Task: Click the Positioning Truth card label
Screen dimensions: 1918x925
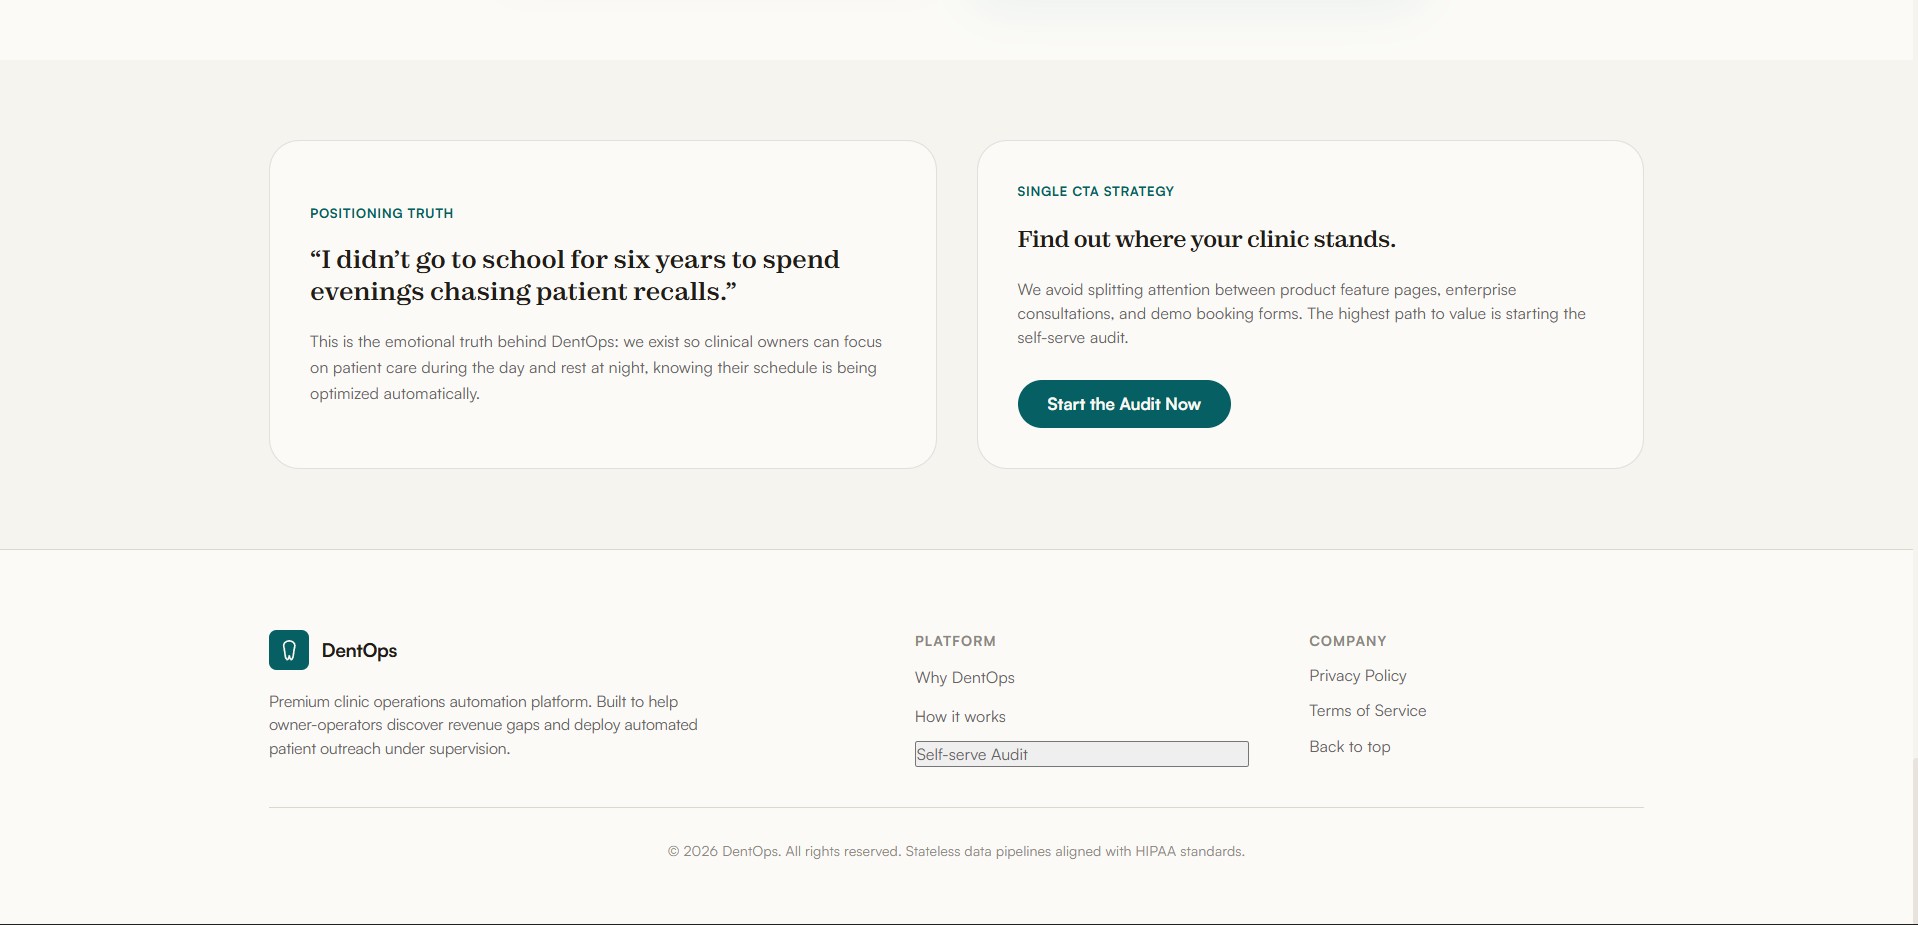Action: click(382, 213)
